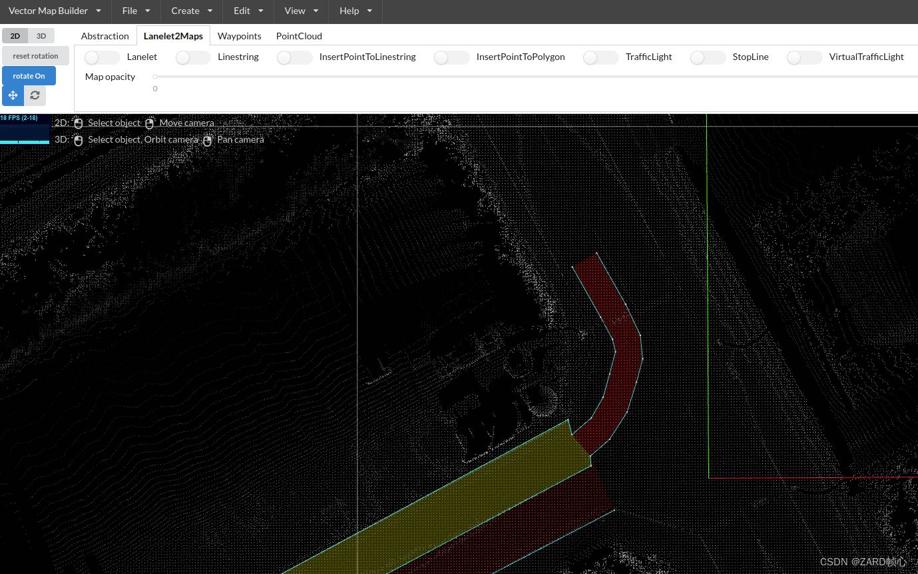Switch to 2D view mode

[15, 36]
